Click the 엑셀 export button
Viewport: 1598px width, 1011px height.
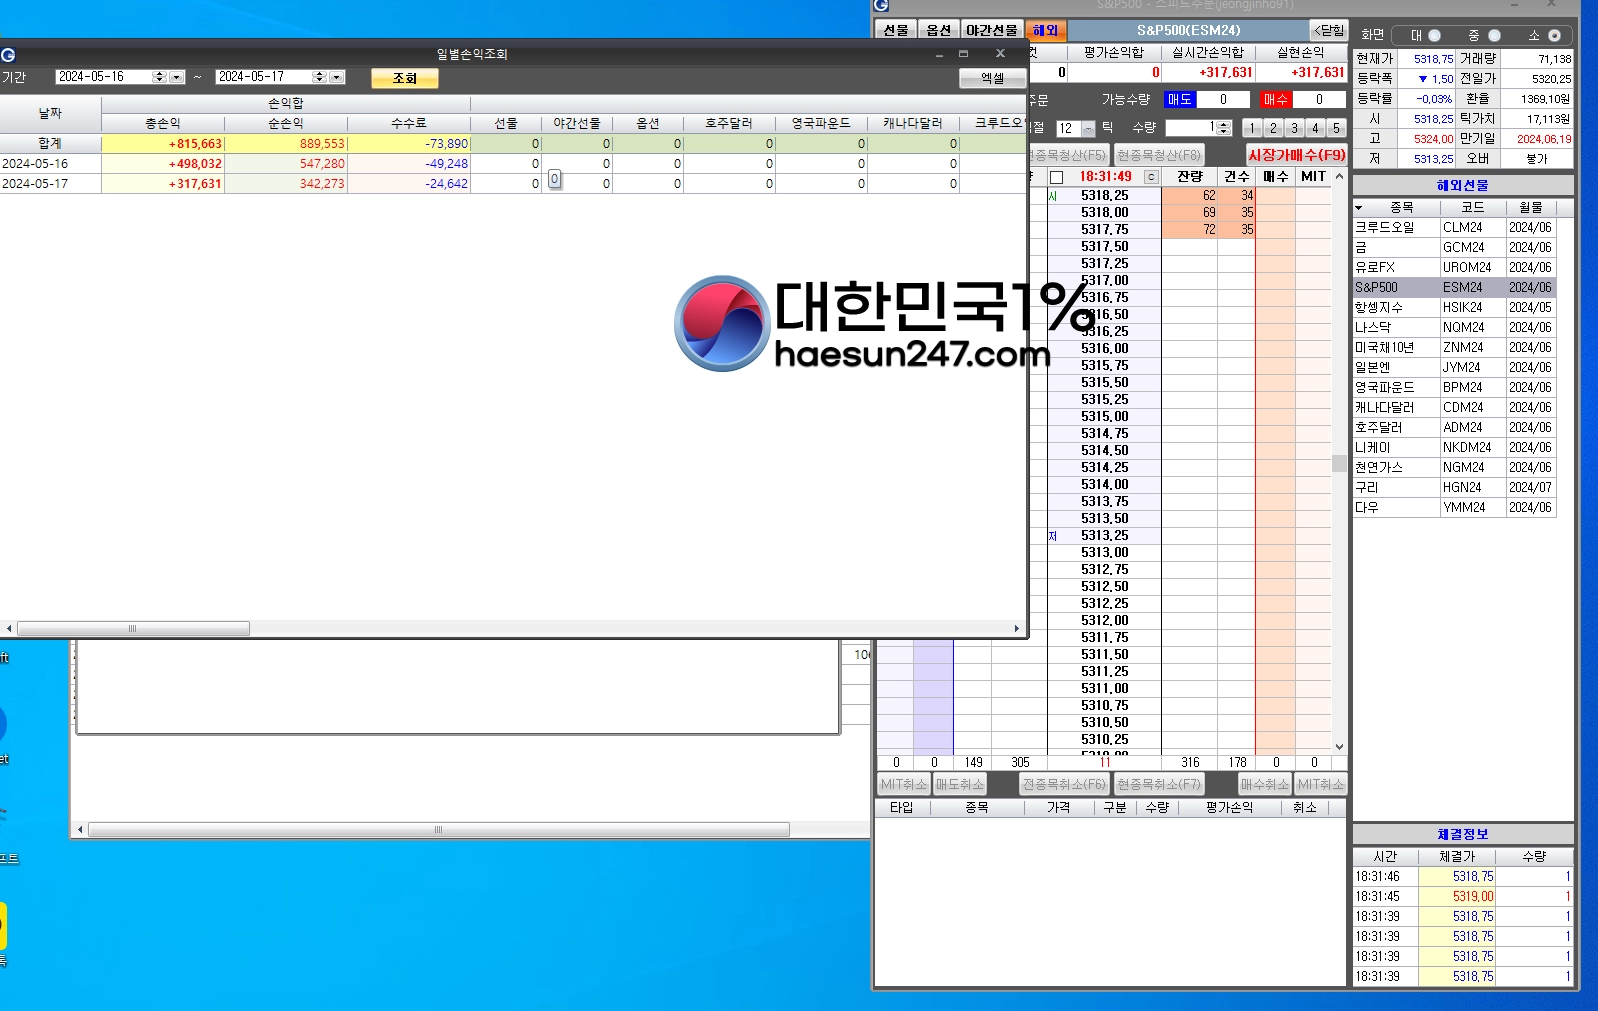pyautogui.click(x=992, y=78)
